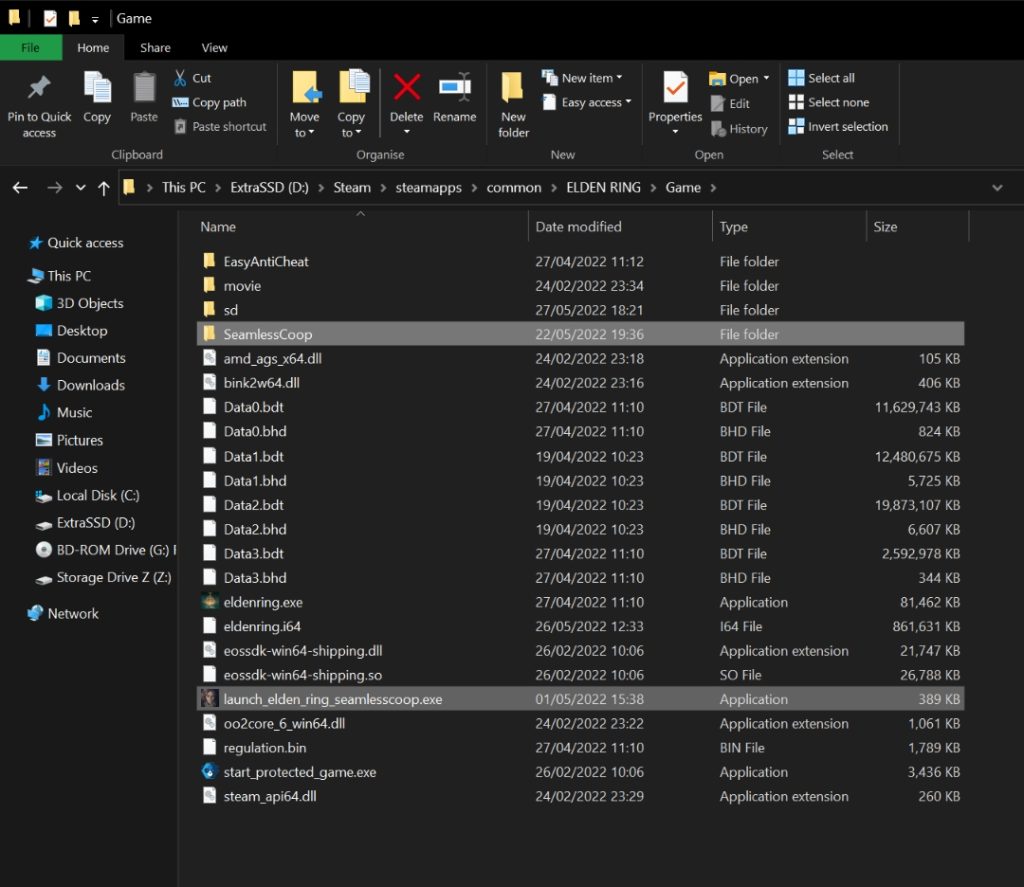Viewport: 1024px width, 887px height.
Task: Open BD-ROM Drive (G:) in the sidebar
Action: point(106,551)
